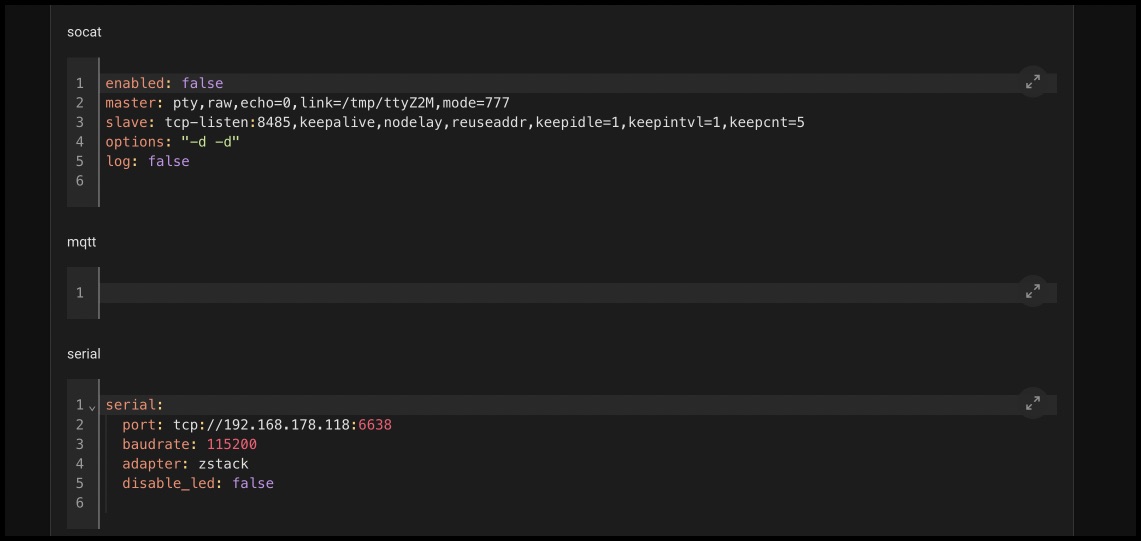Click line number 6 in socat editor

tap(79, 181)
